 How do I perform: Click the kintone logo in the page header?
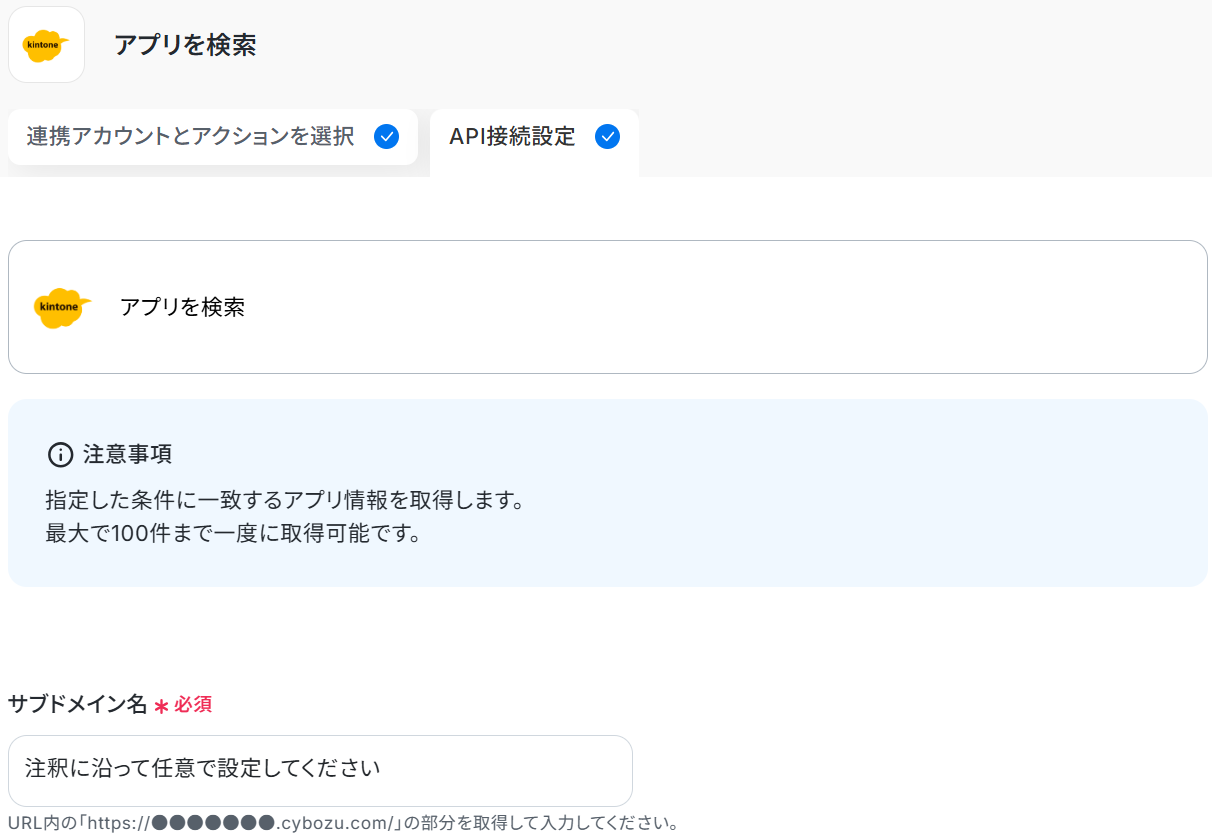tap(46, 45)
